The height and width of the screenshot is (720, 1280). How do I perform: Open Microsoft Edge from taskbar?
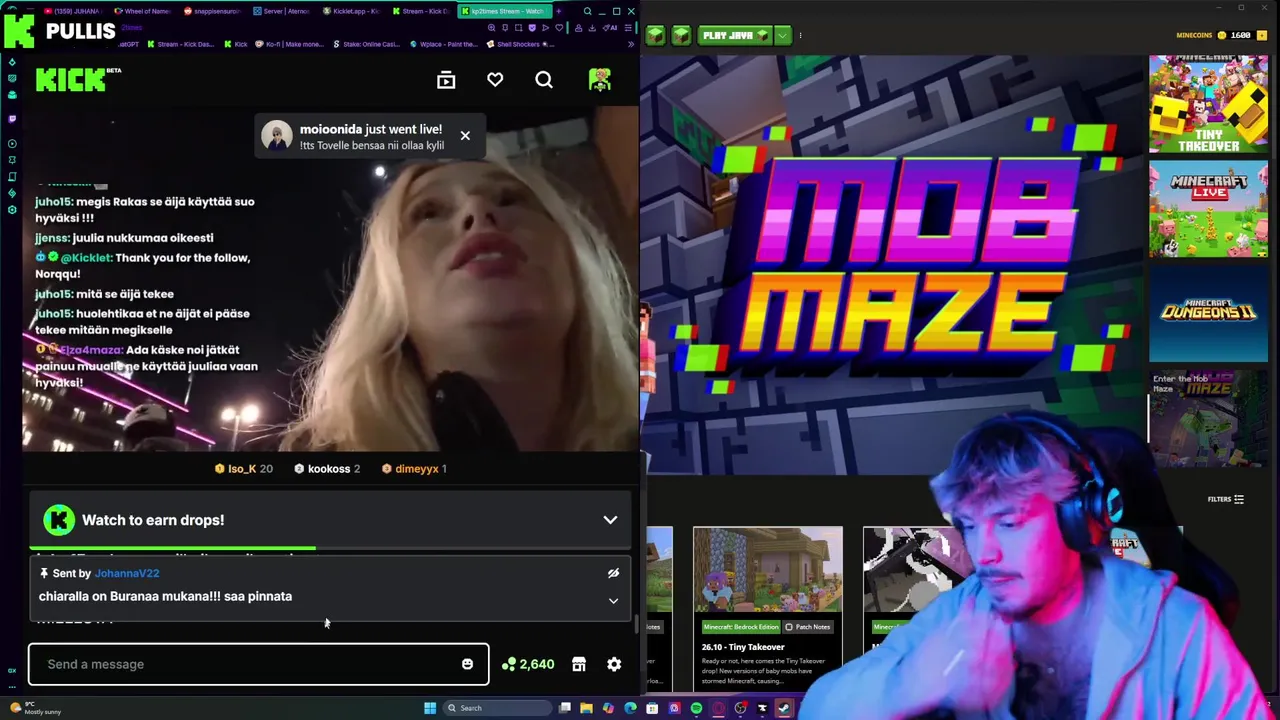pyautogui.click(x=630, y=708)
